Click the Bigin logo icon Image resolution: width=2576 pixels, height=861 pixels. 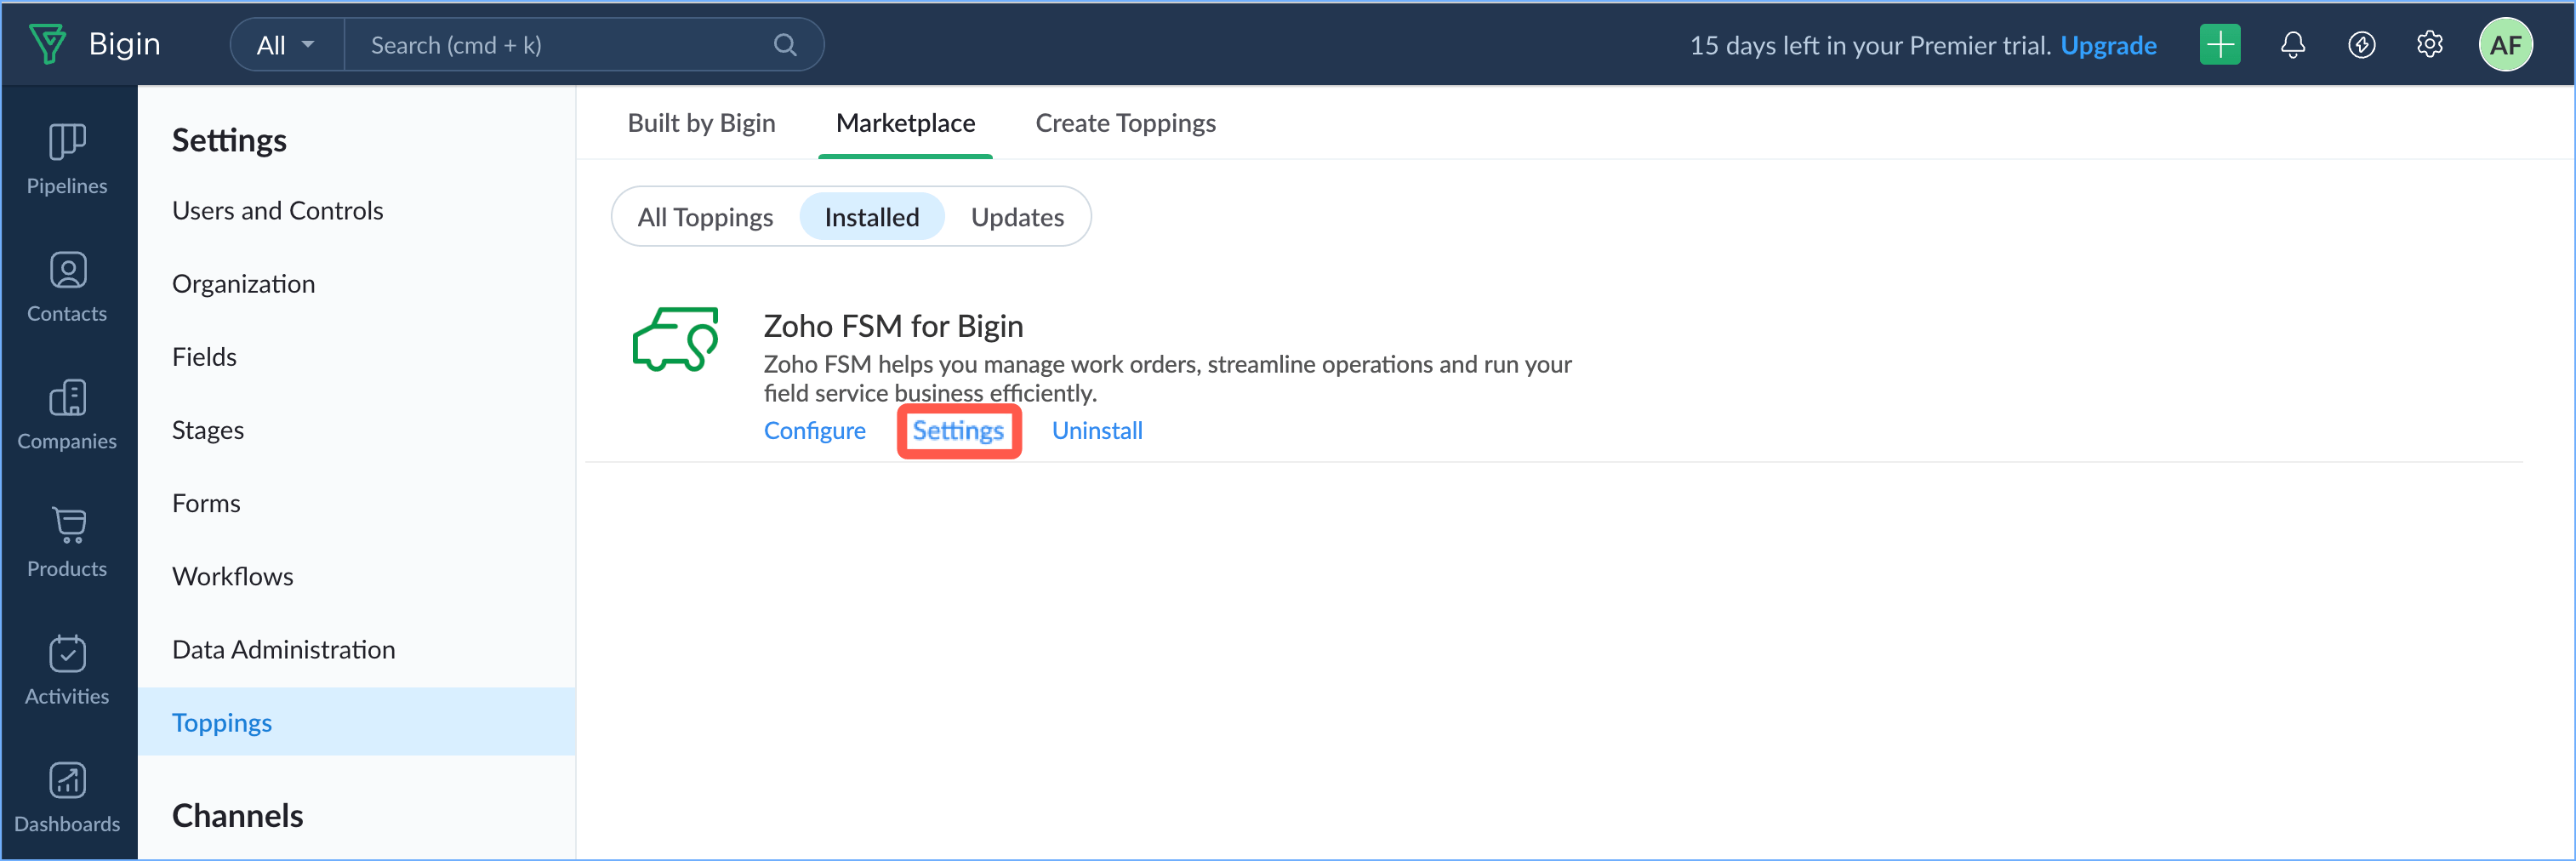coord(47,44)
